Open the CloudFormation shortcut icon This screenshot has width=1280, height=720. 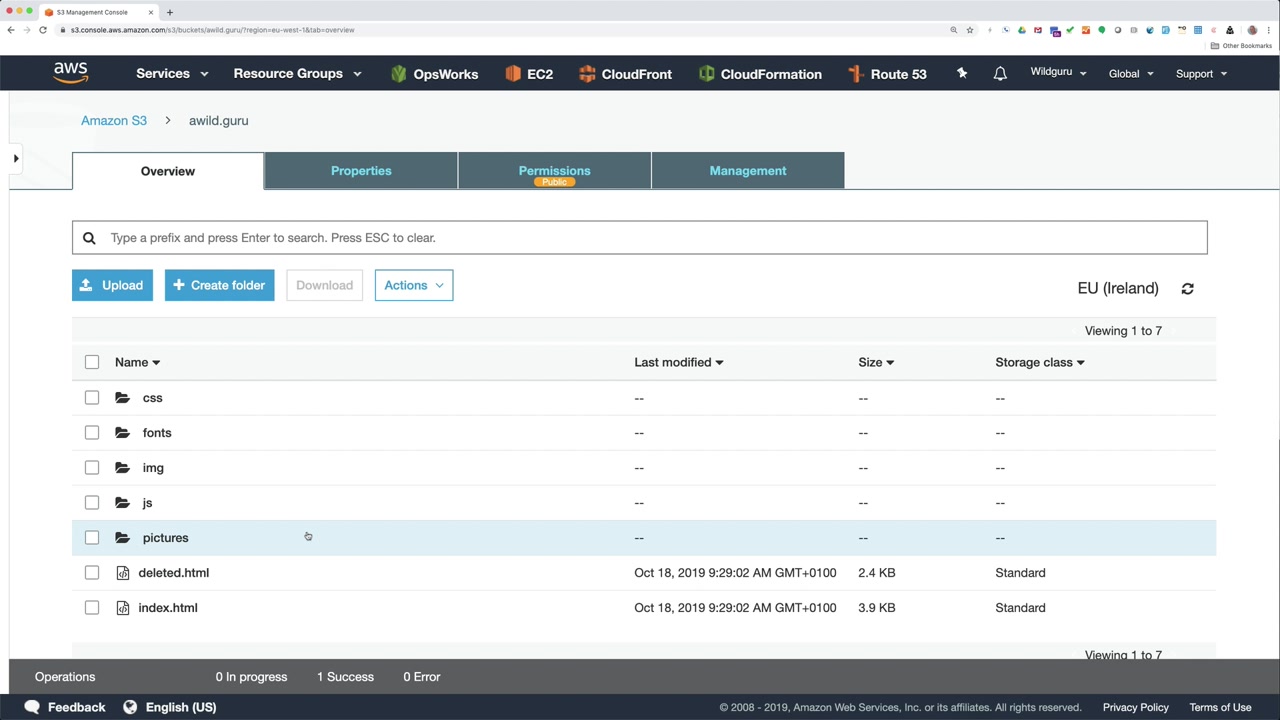point(706,74)
